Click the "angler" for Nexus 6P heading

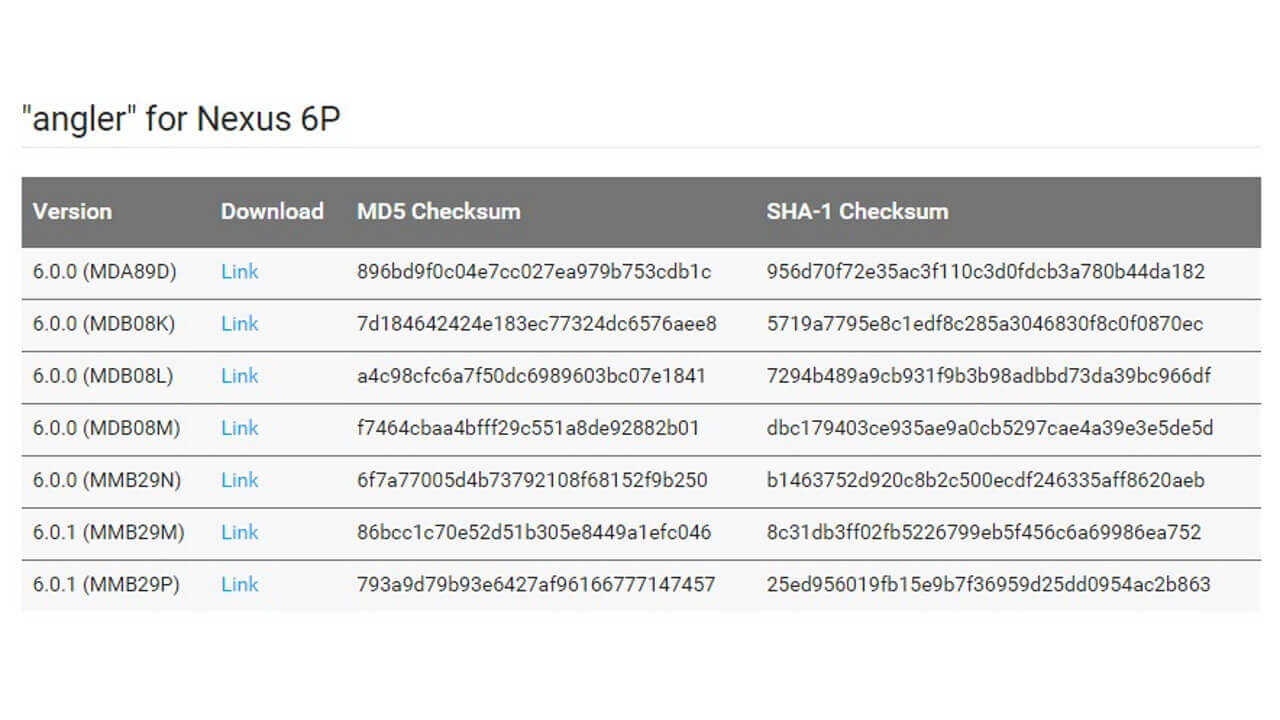181,119
